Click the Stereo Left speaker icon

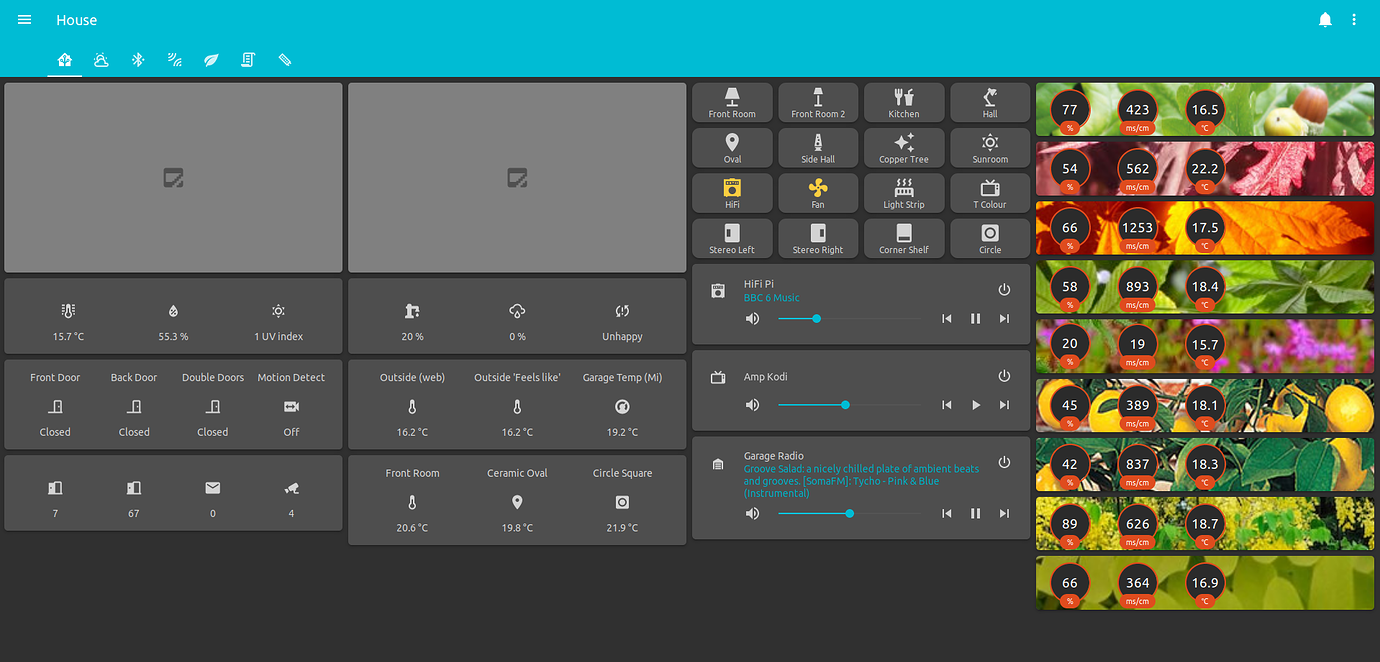(x=732, y=232)
